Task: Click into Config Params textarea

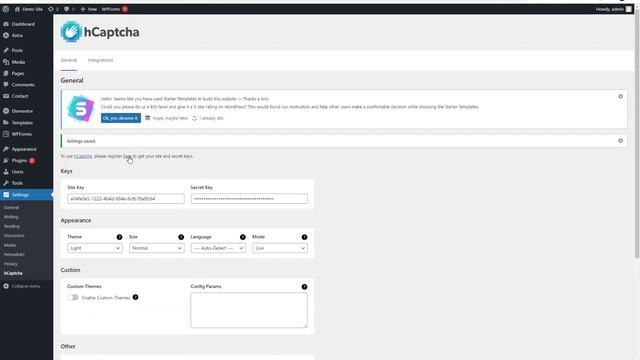Action: tap(249, 310)
